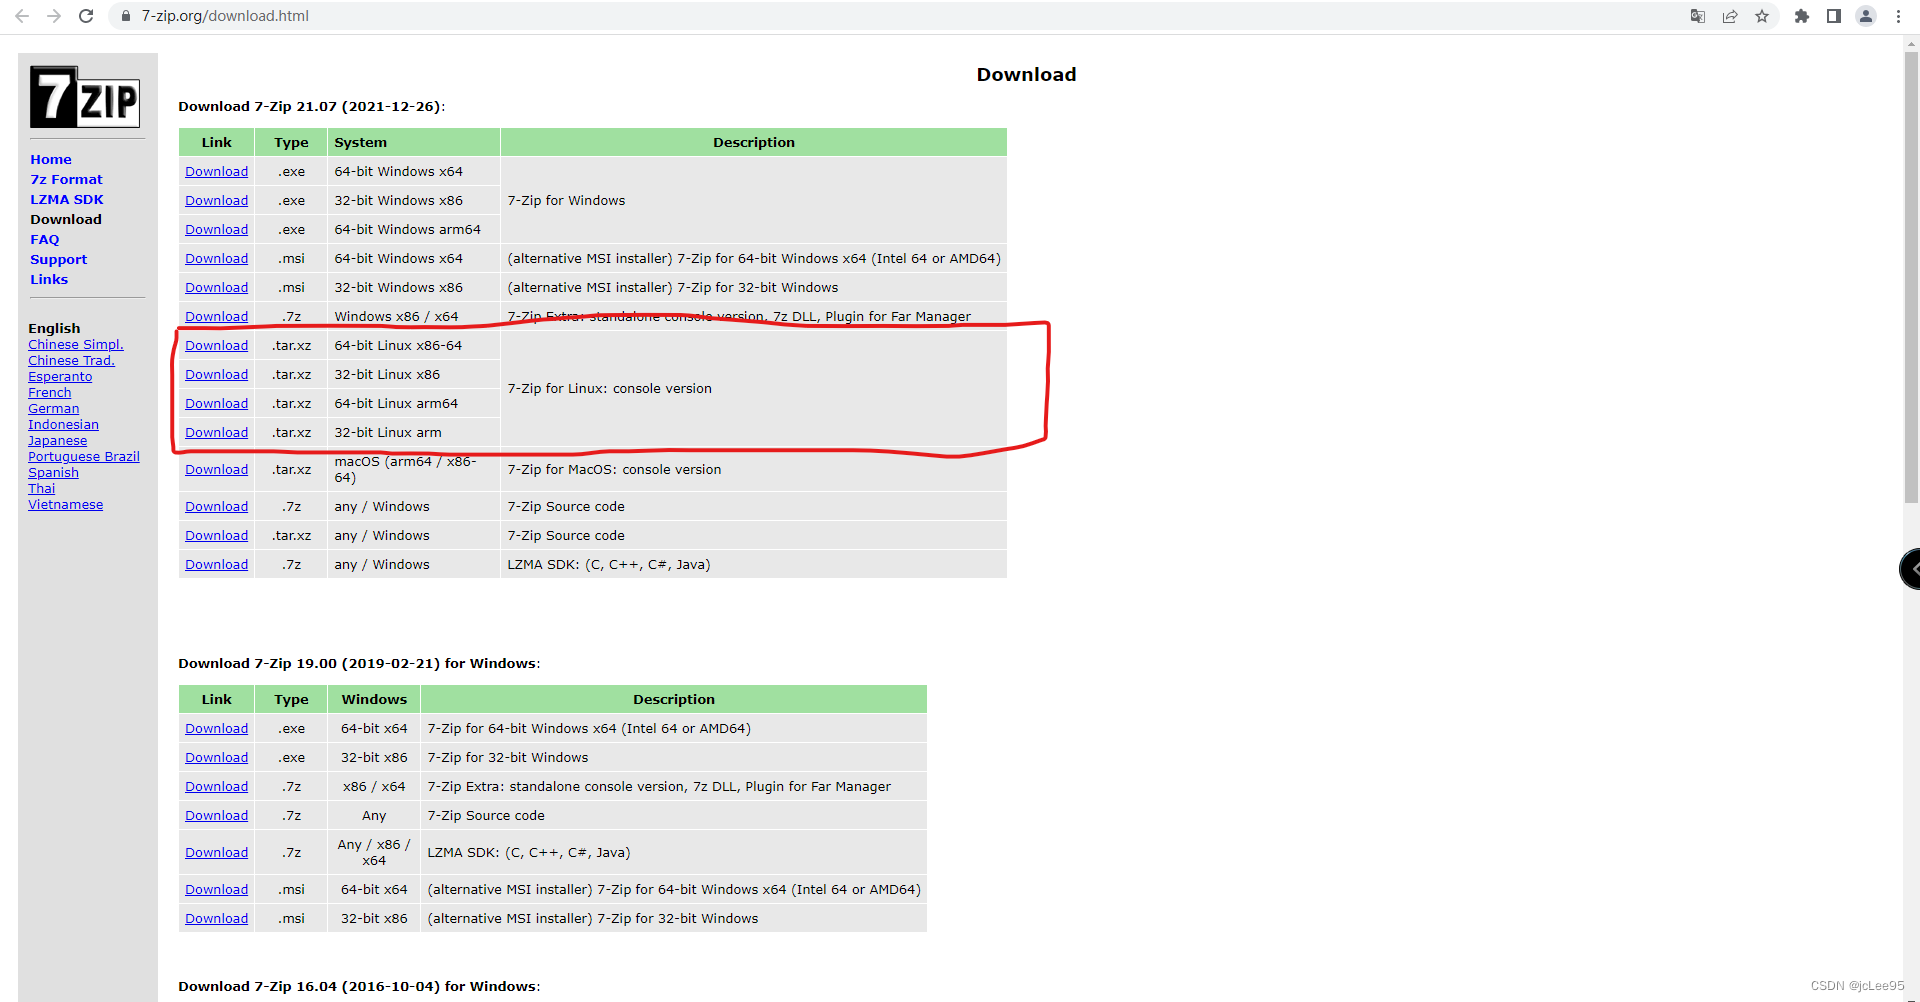The height and width of the screenshot is (1002, 1920).
Task: Open the 7z Format page
Action: [x=66, y=179]
